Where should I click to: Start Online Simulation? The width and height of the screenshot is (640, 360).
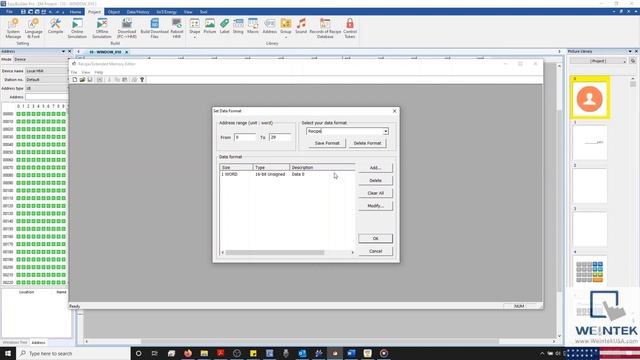point(77,28)
